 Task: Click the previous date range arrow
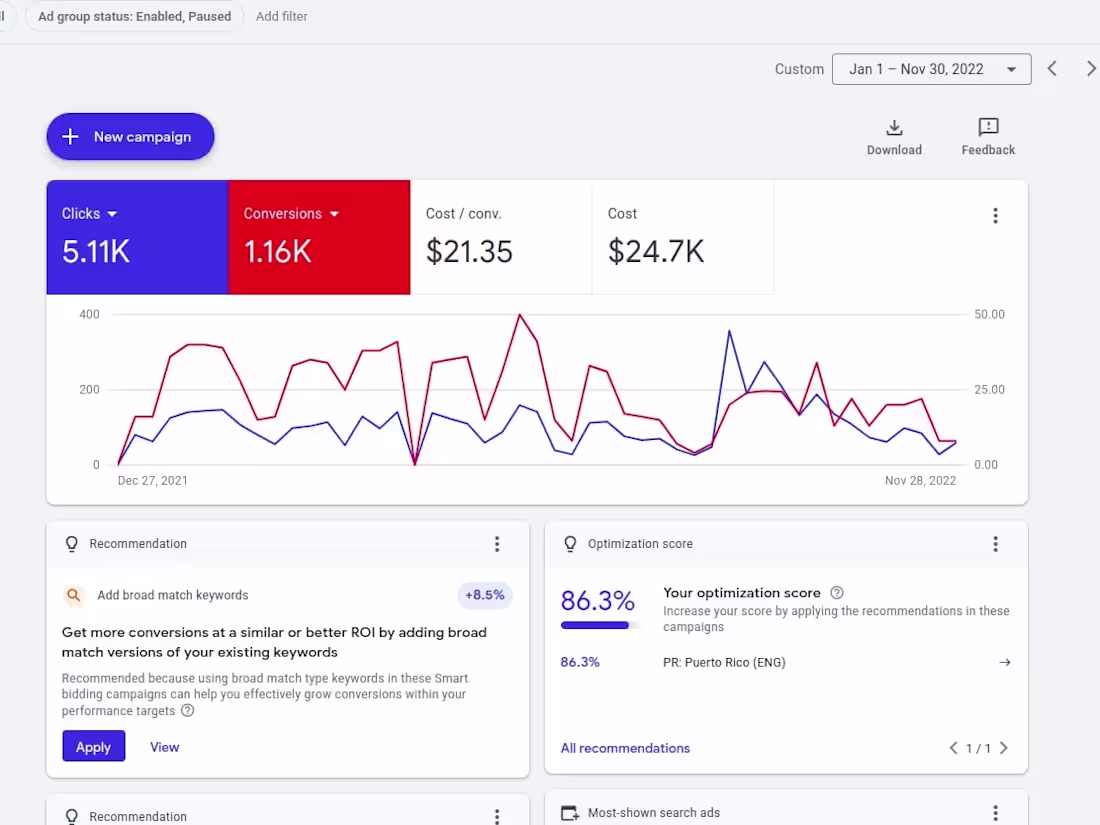(1051, 68)
